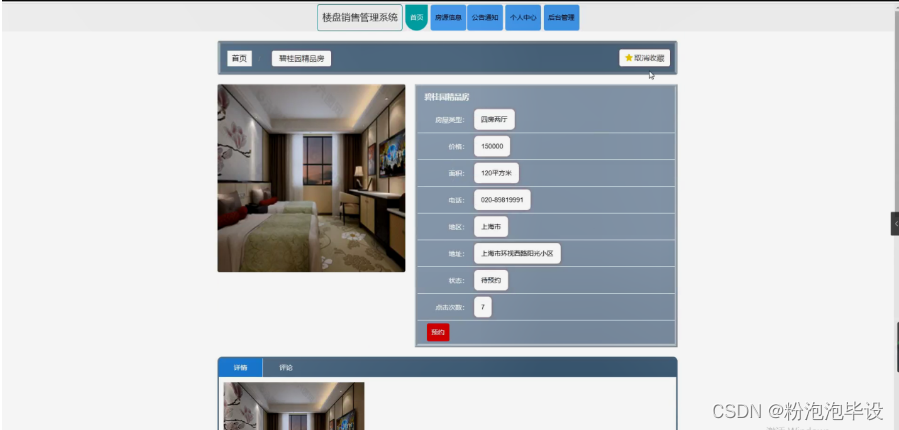899x430 pixels.
Task: Click the region value 上海市
Action: (491, 226)
